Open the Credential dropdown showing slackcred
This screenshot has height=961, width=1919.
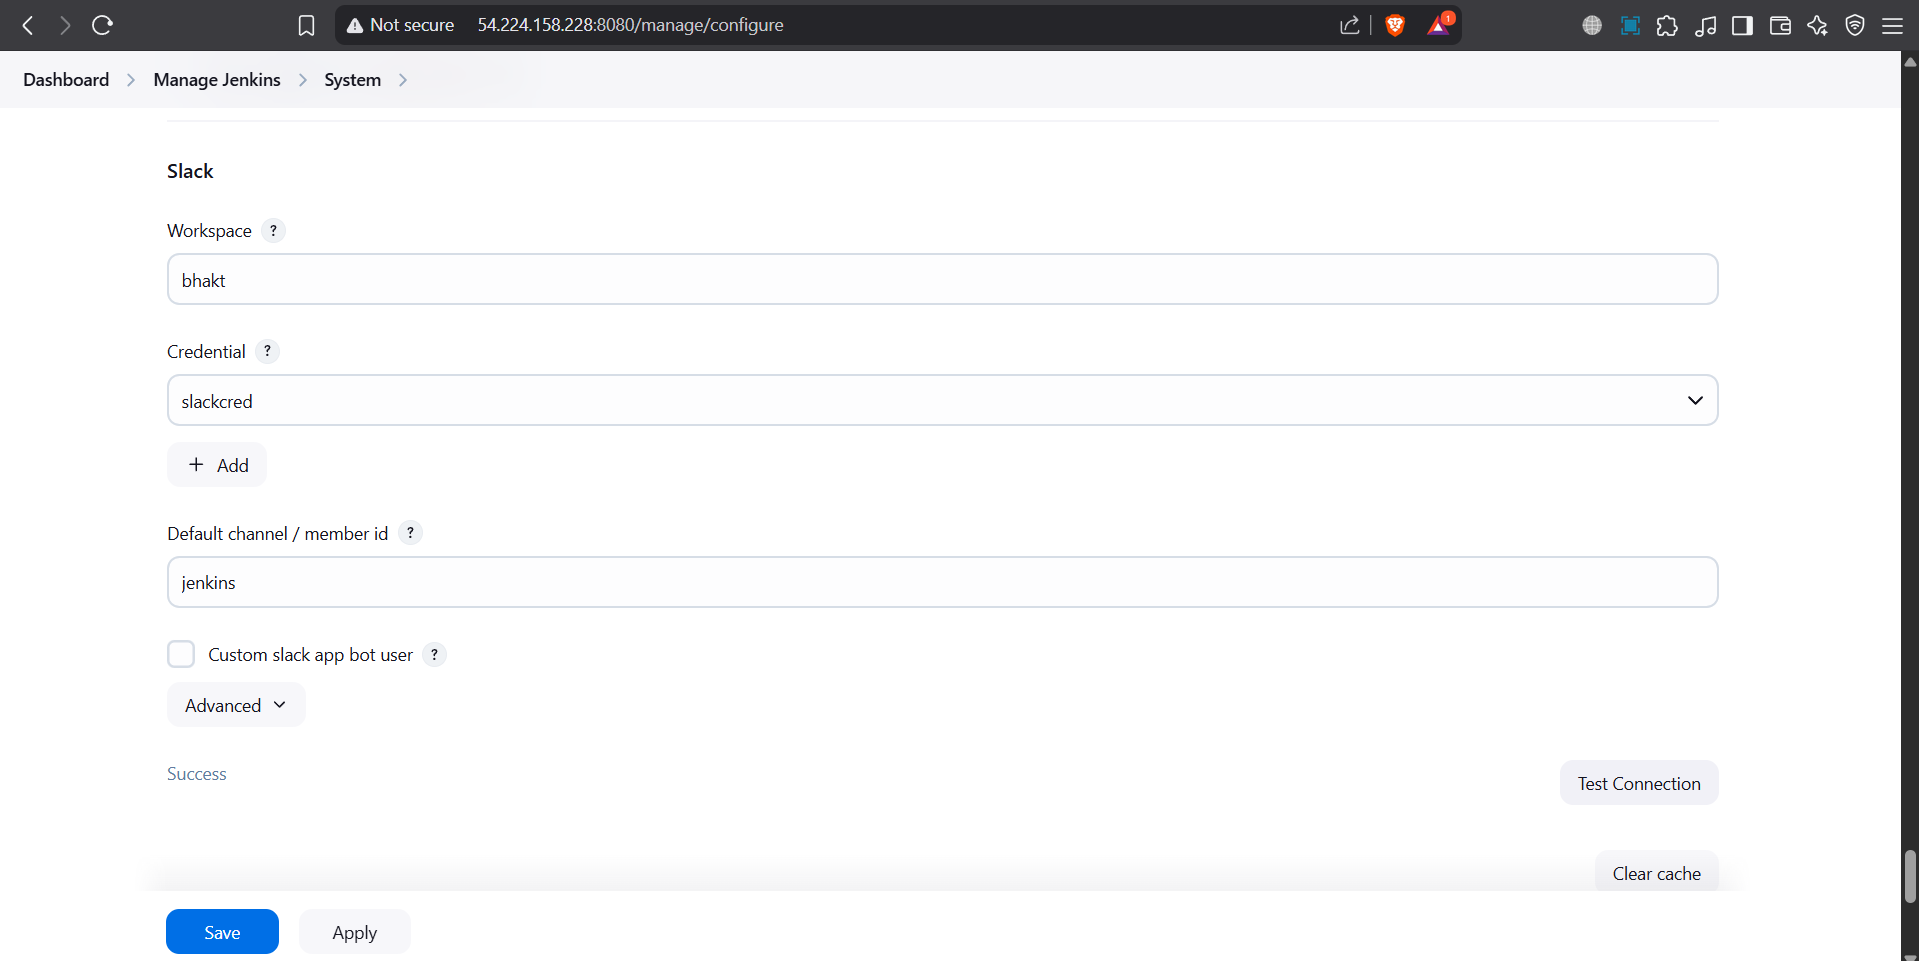click(x=942, y=400)
